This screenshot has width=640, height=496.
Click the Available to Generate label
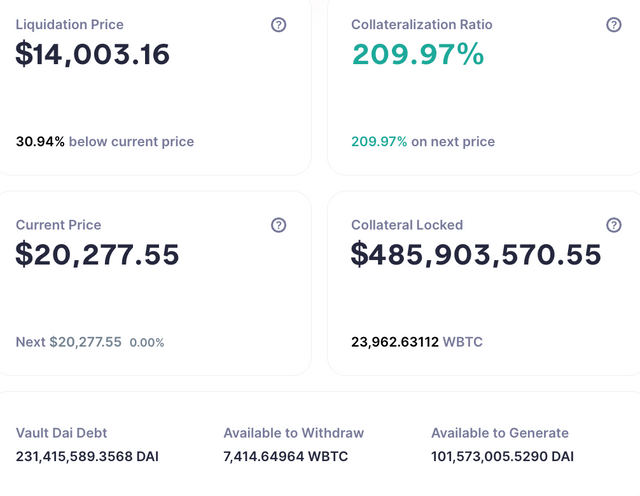pos(500,433)
